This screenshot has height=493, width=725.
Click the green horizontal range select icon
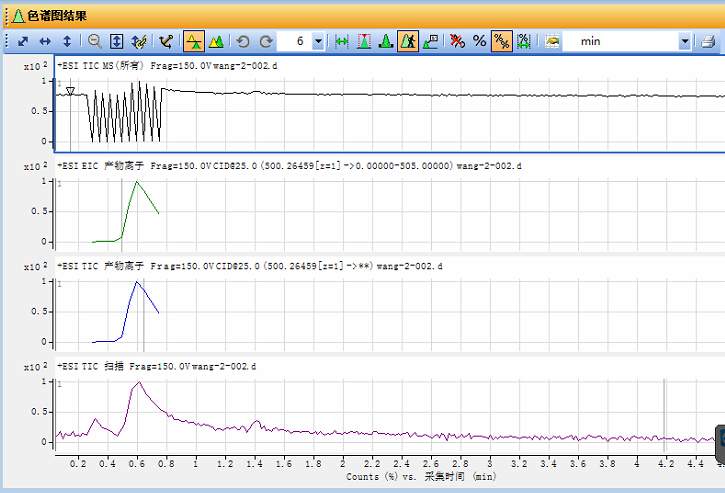[x=341, y=41]
